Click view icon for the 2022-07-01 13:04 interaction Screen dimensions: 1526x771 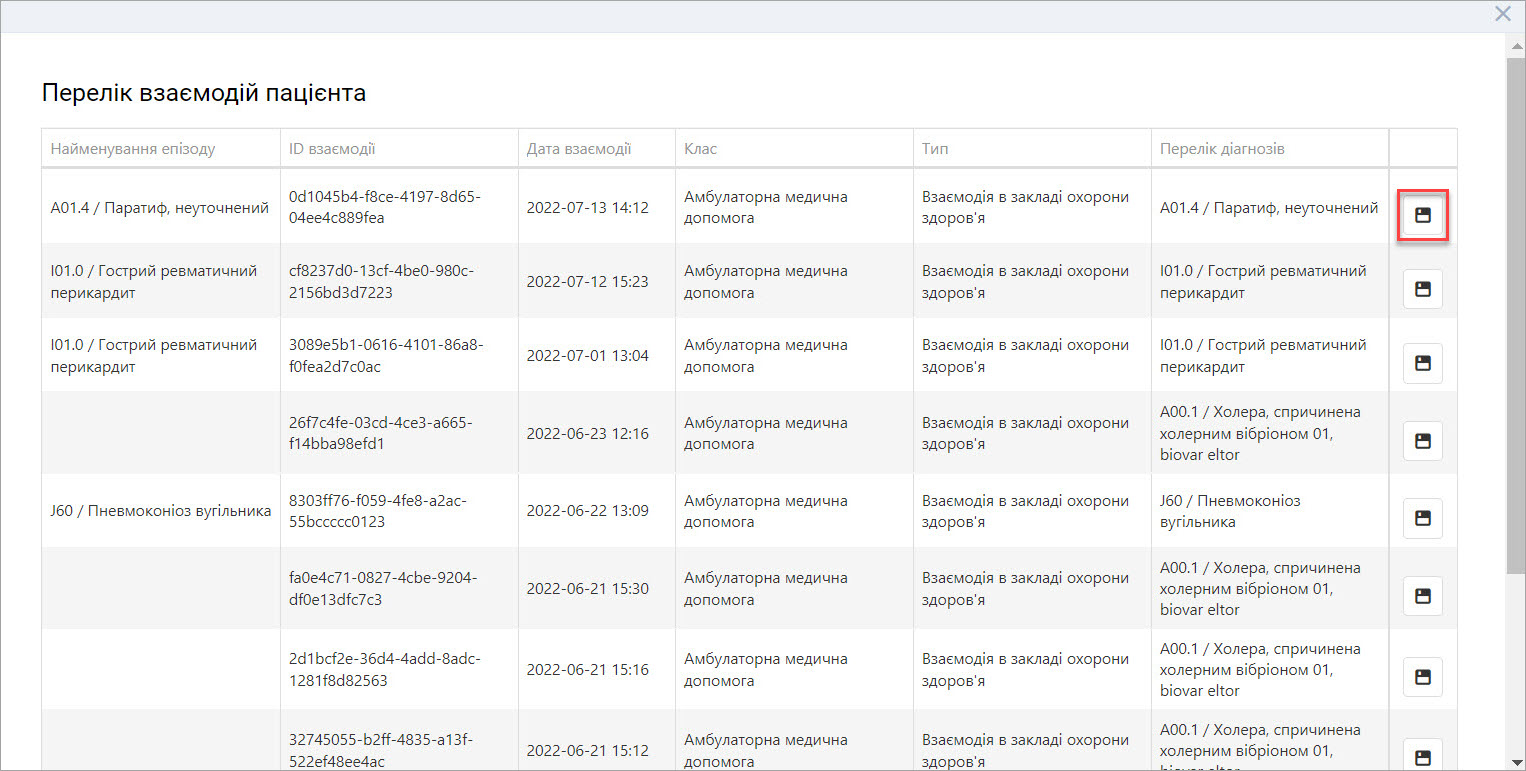[1422, 363]
